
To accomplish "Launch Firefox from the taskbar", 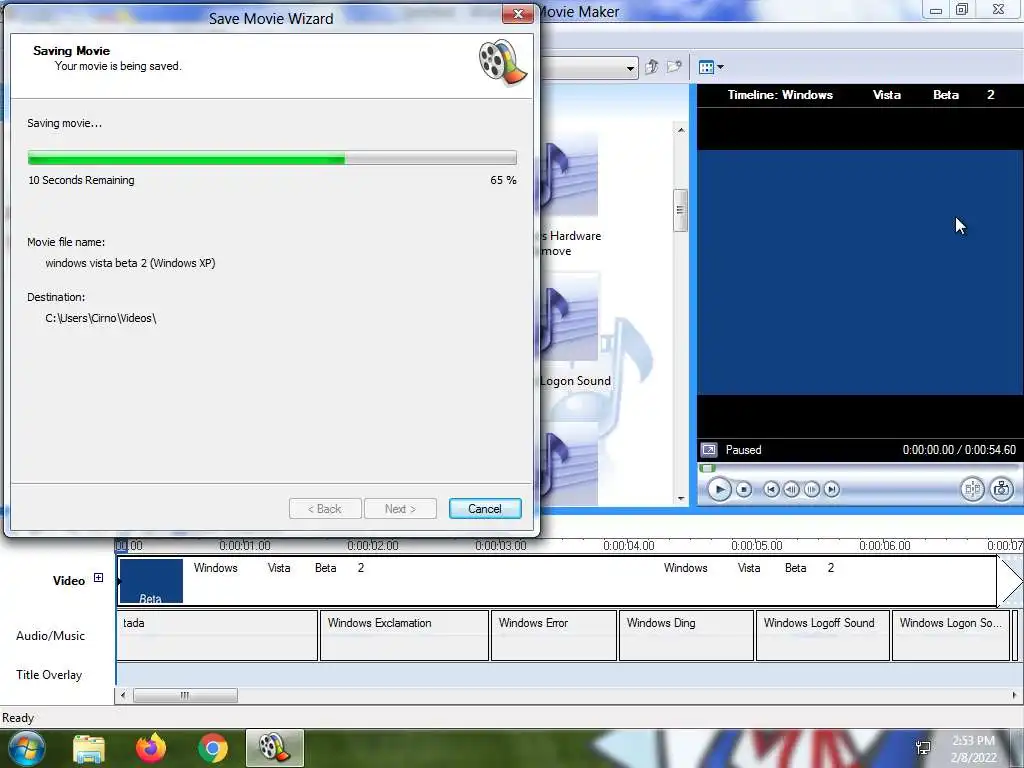I will point(151,748).
